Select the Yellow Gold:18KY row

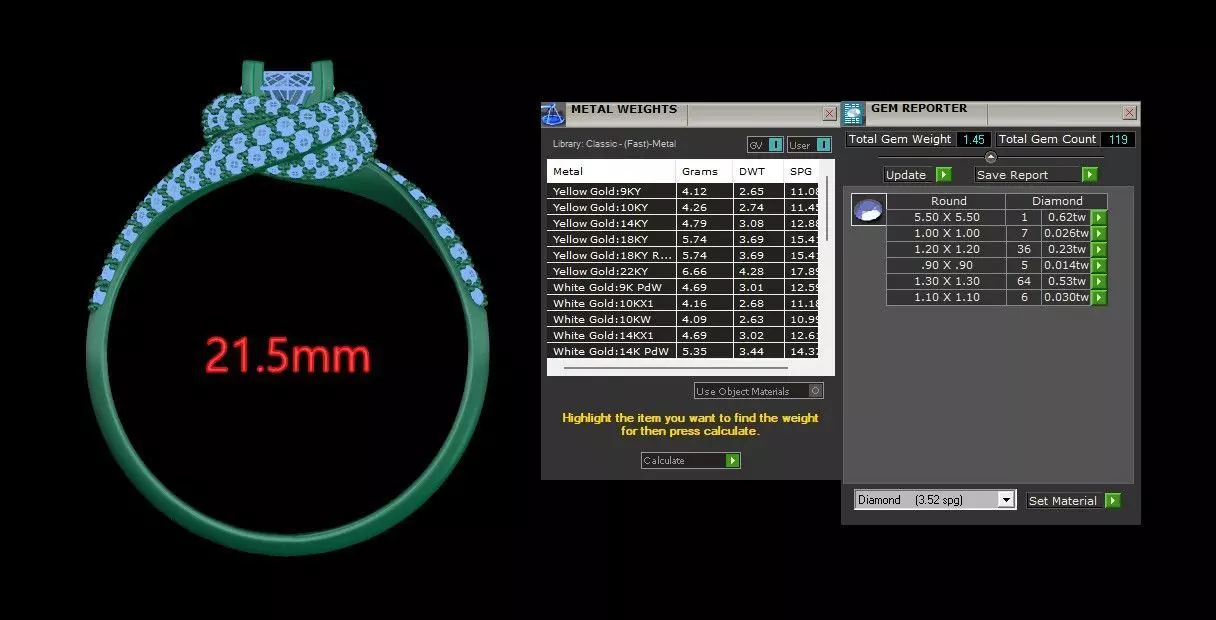[x=682, y=239]
